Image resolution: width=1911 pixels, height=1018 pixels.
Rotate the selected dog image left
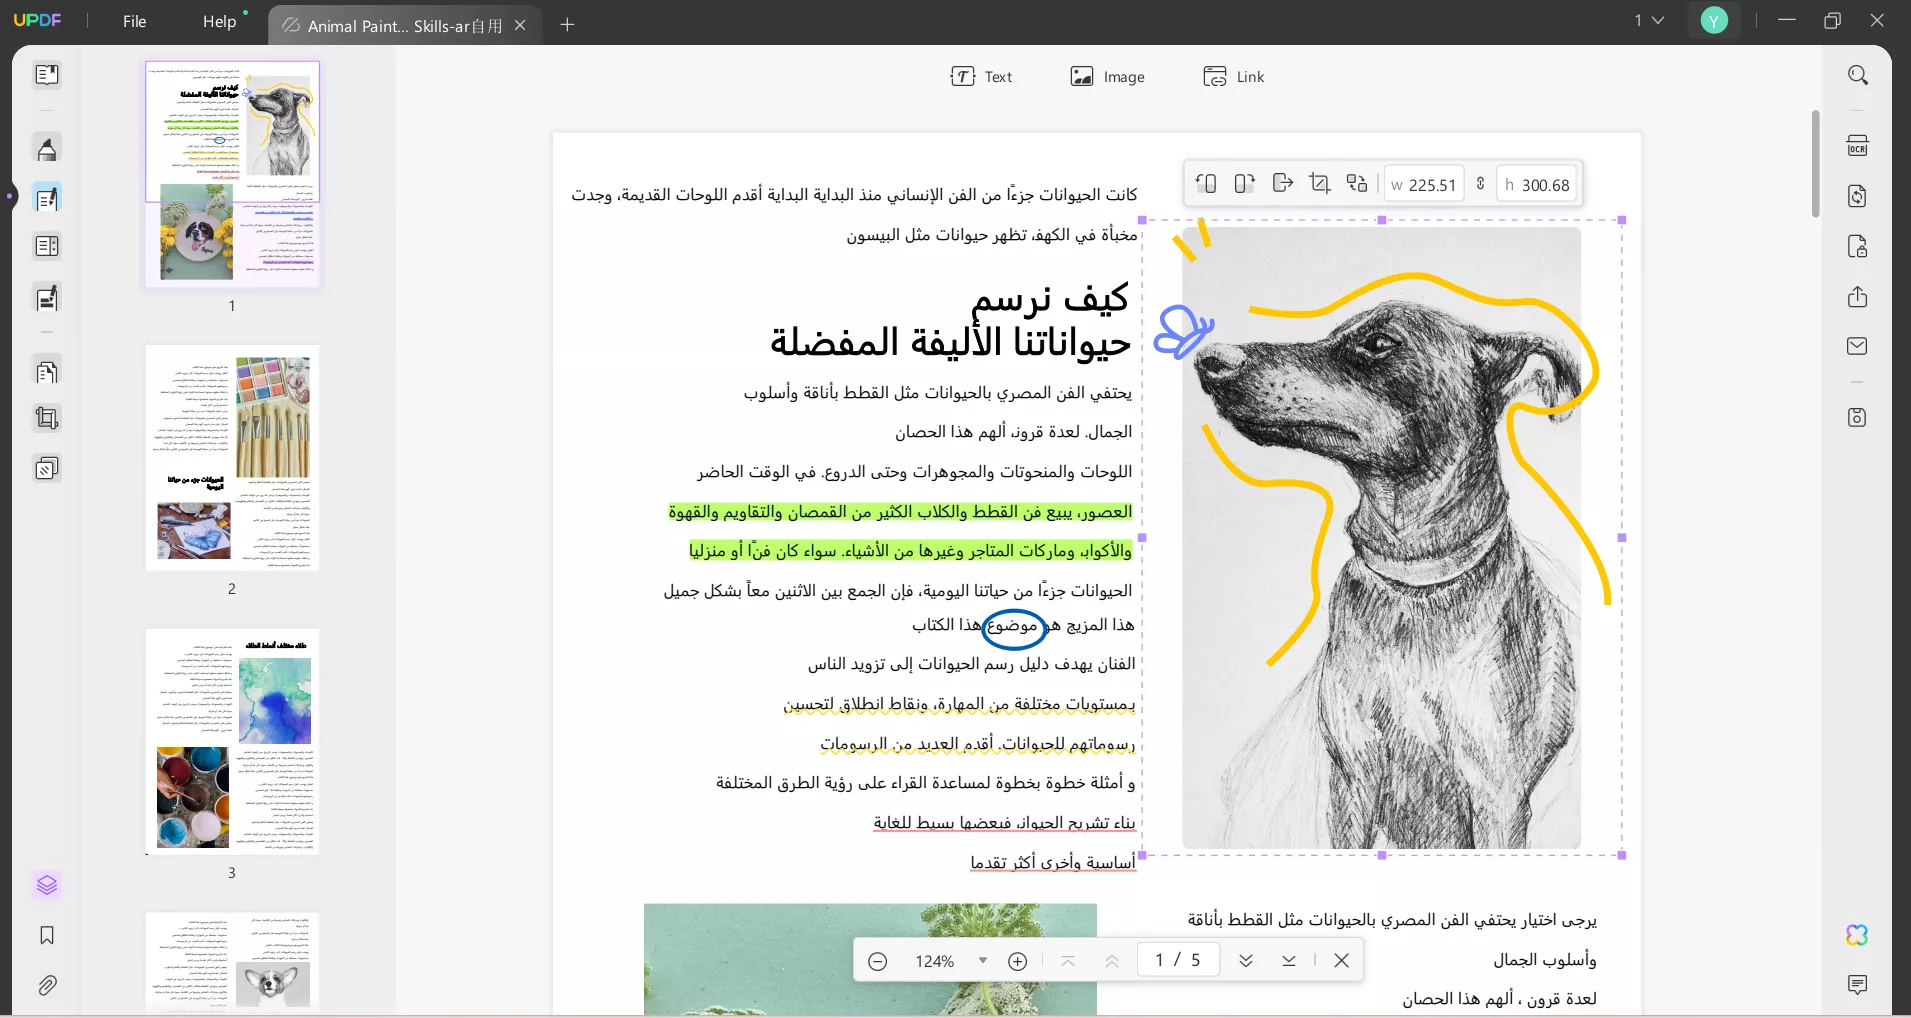pyautogui.click(x=1207, y=184)
